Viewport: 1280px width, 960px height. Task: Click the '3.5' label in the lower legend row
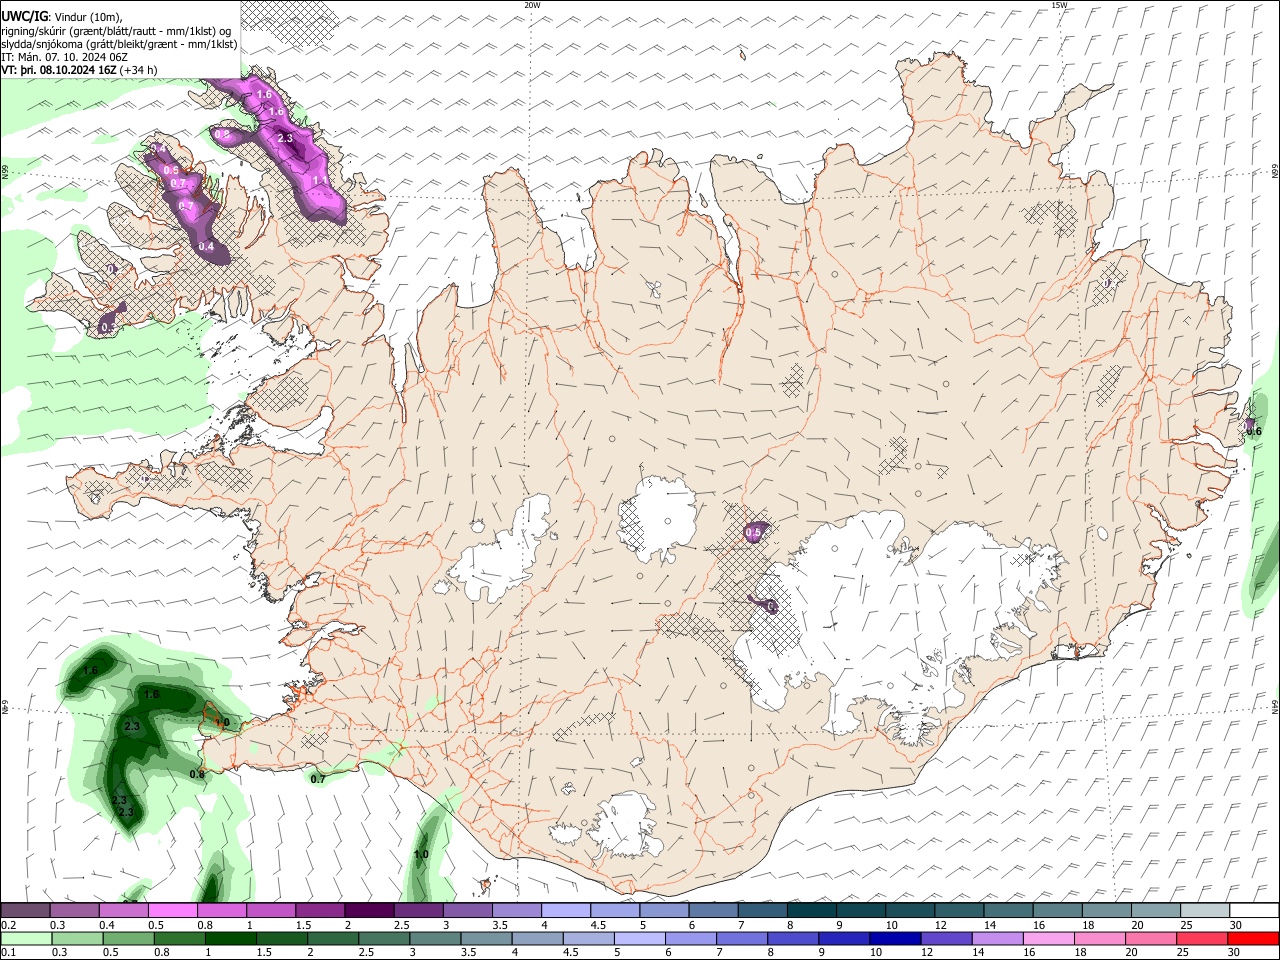point(468,952)
